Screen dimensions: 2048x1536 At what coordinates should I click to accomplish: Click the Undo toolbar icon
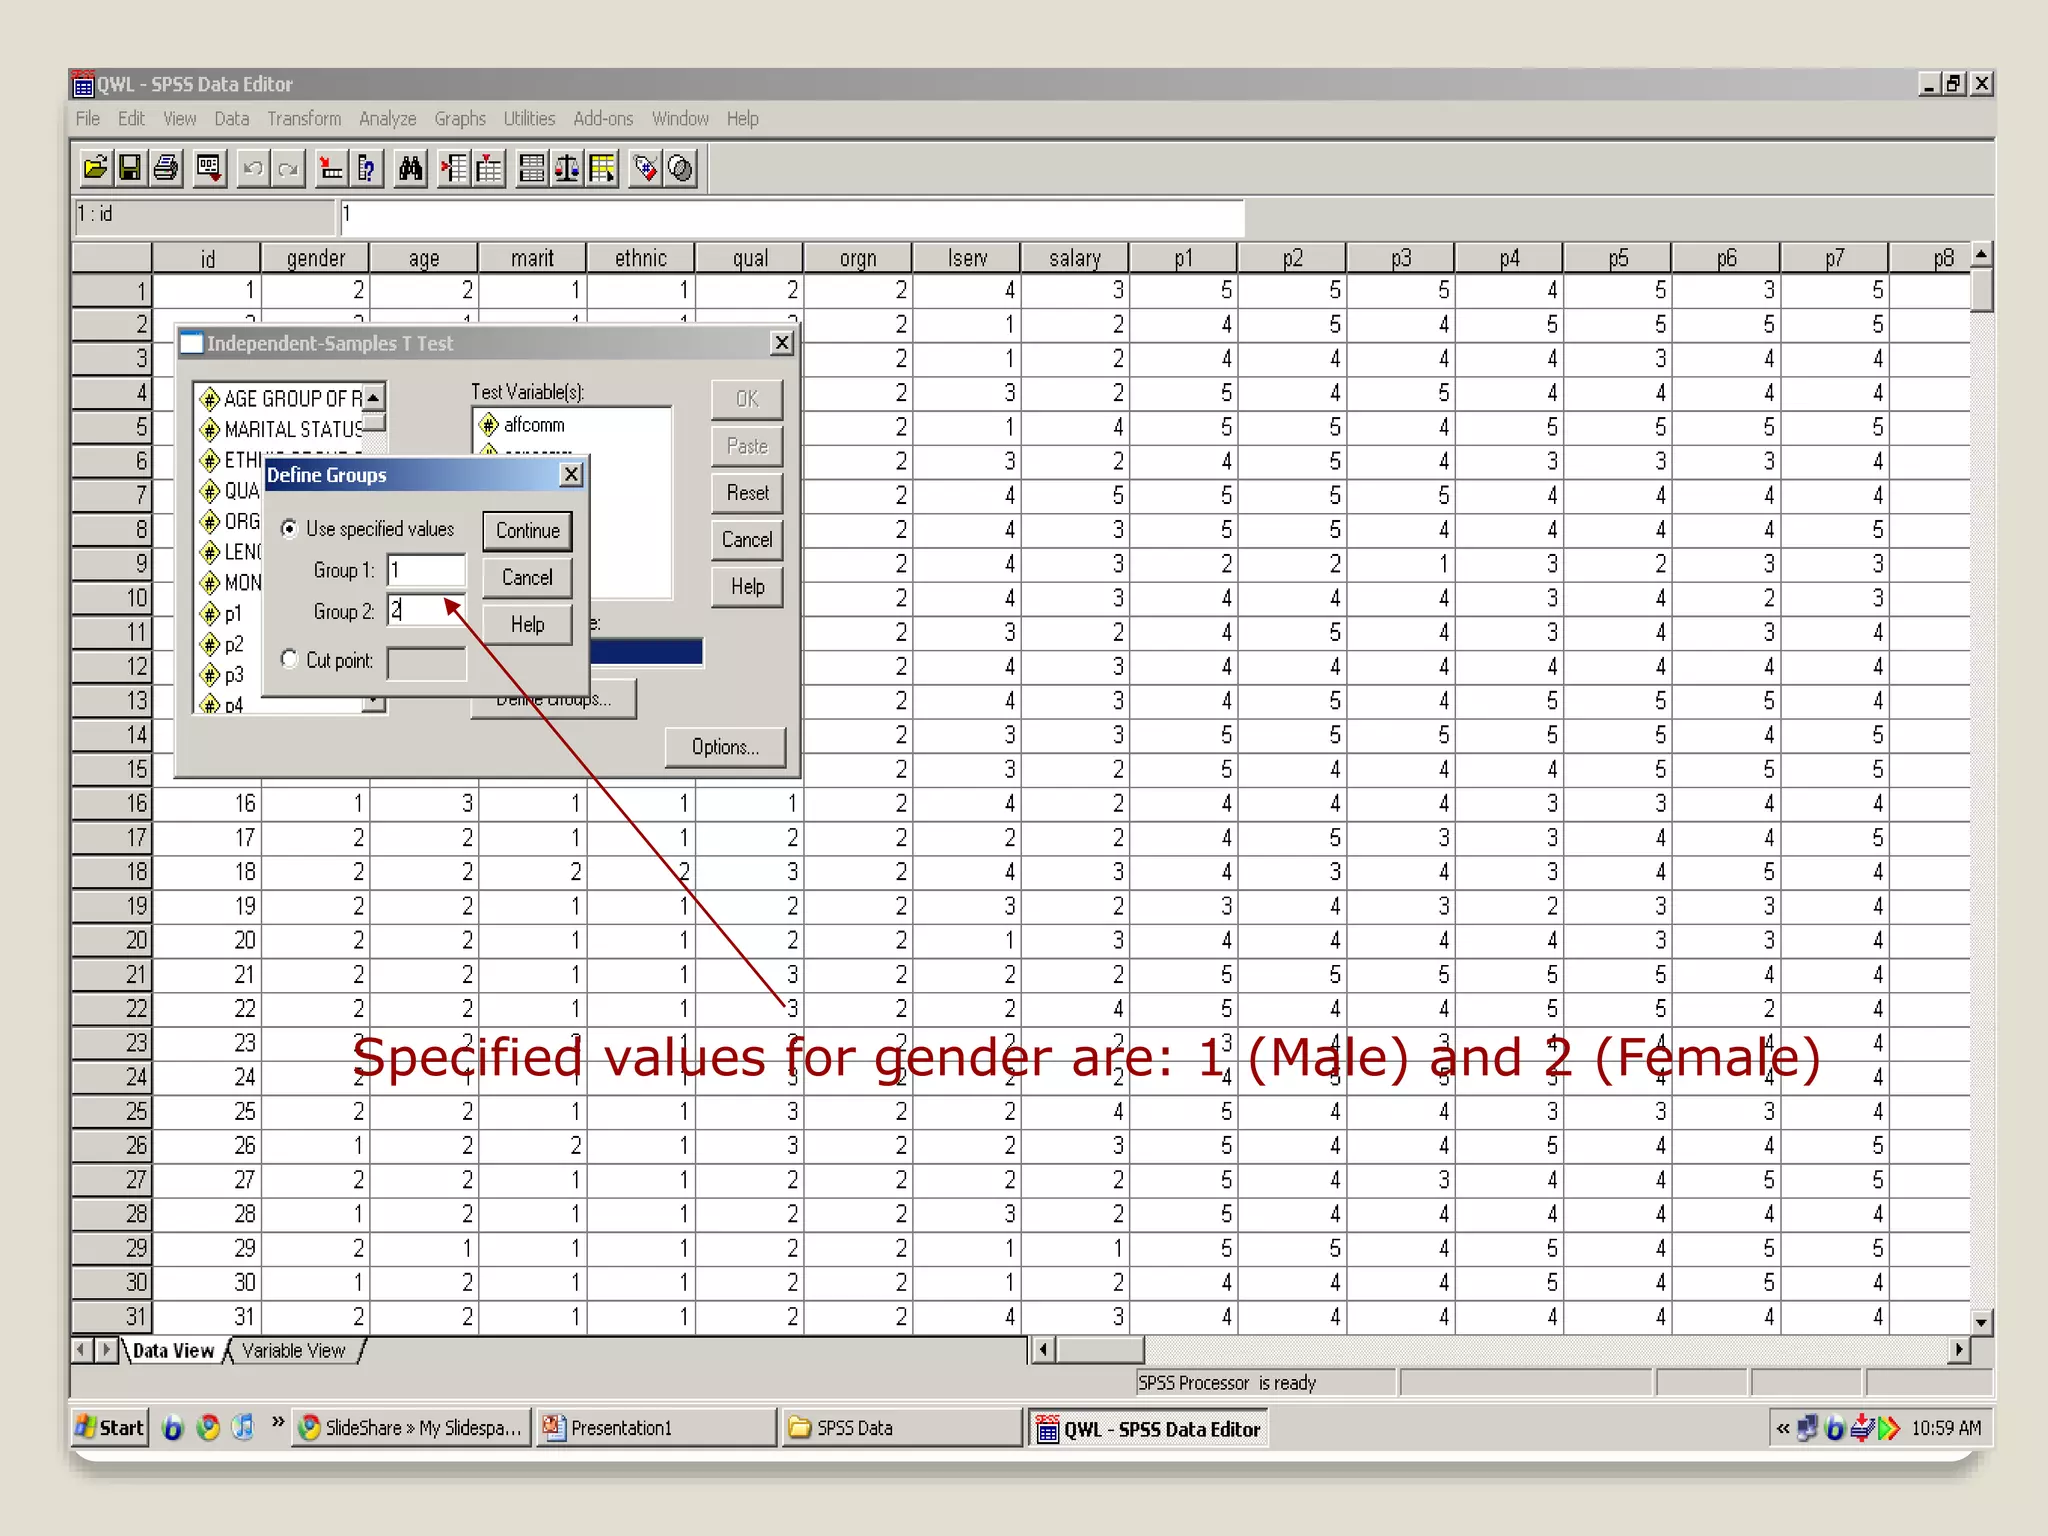pos(253,168)
